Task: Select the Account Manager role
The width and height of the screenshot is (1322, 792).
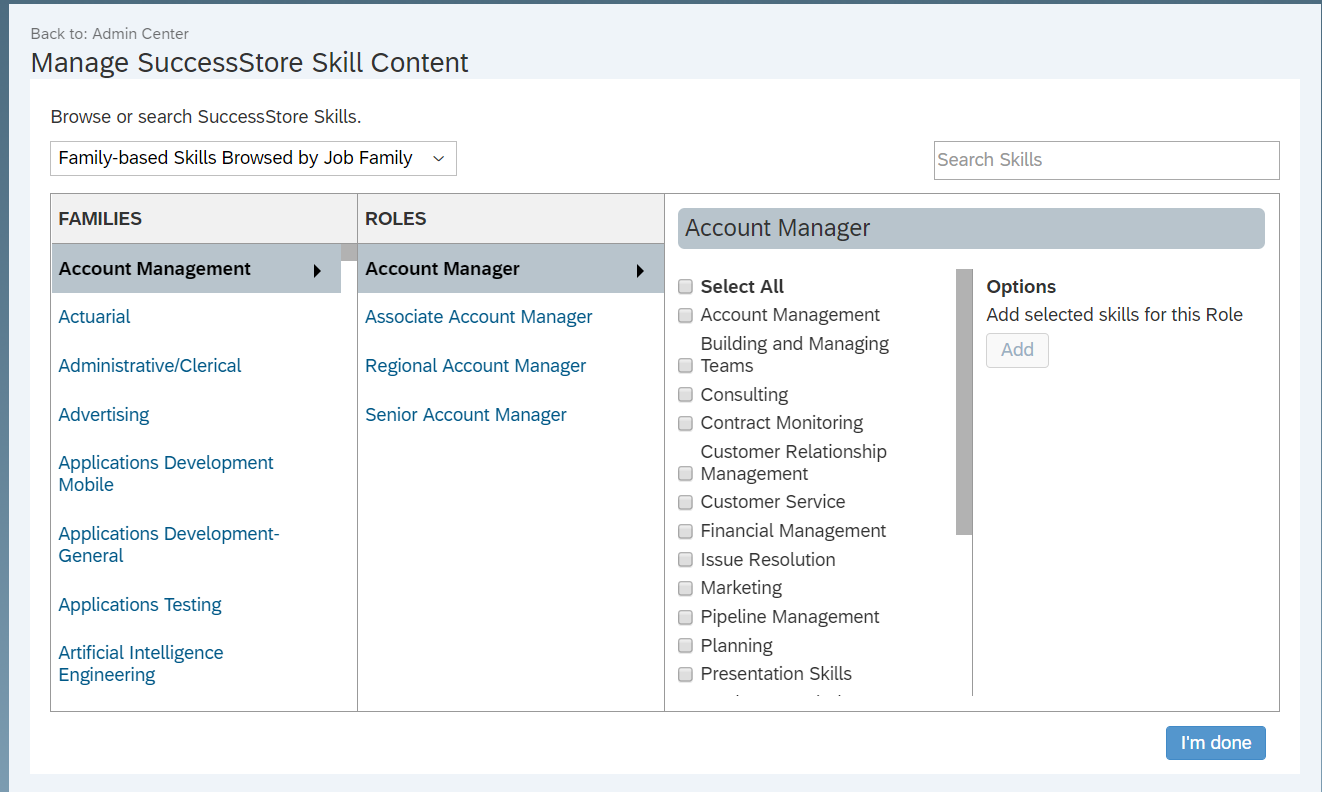Action: coord(511,269)
